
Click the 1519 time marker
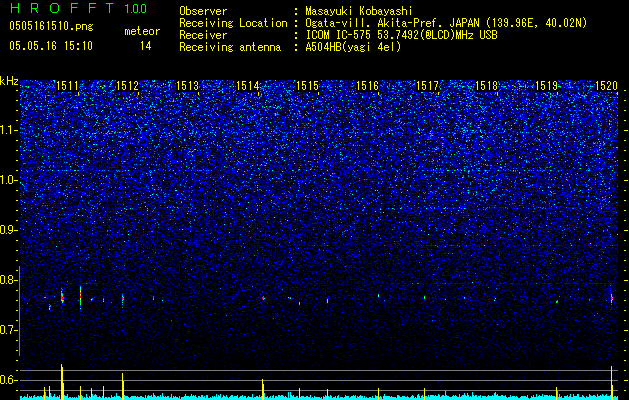pos(547,85)
